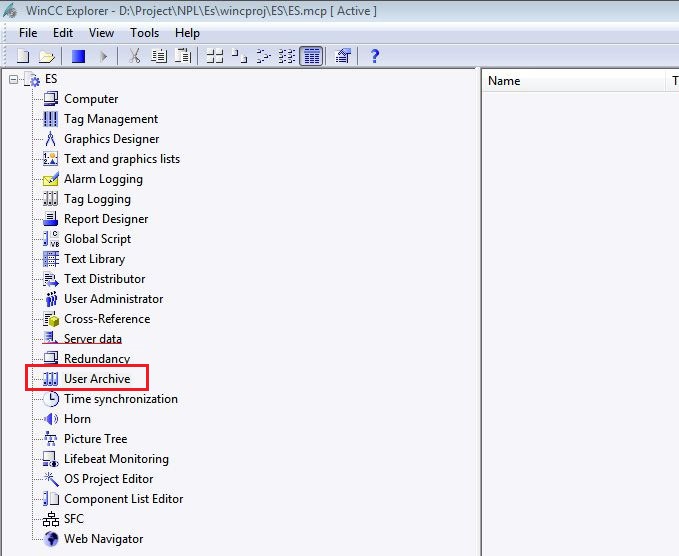Select the Tag Logging label

(97, 199)
